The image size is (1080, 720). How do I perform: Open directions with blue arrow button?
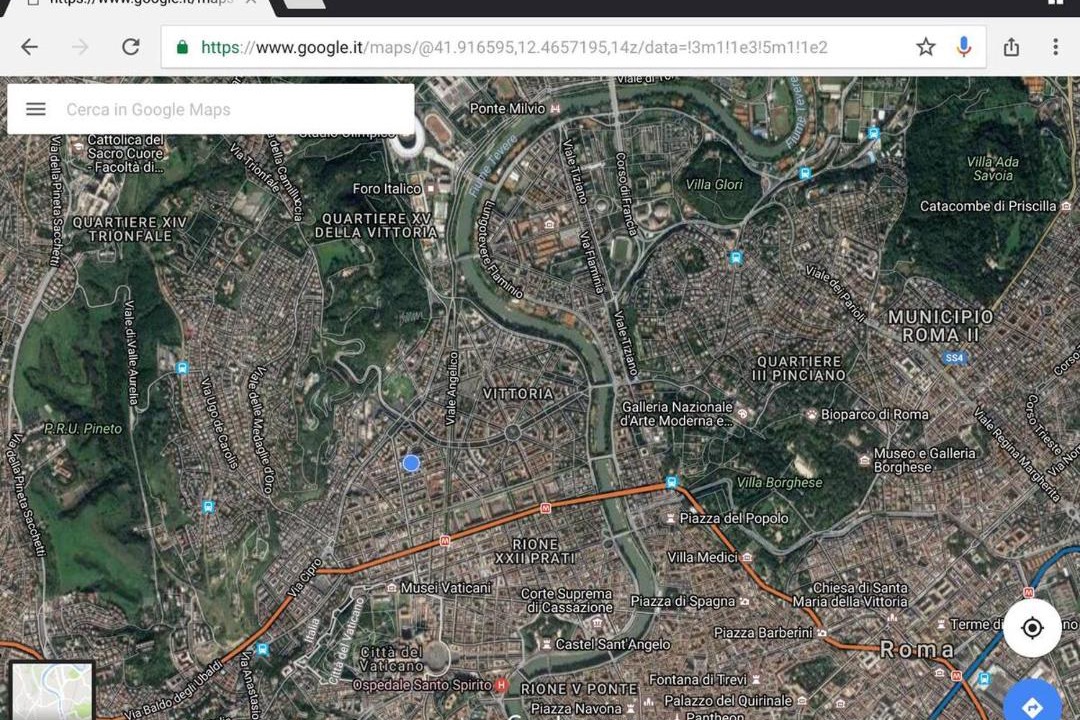tap(1032, 704)
